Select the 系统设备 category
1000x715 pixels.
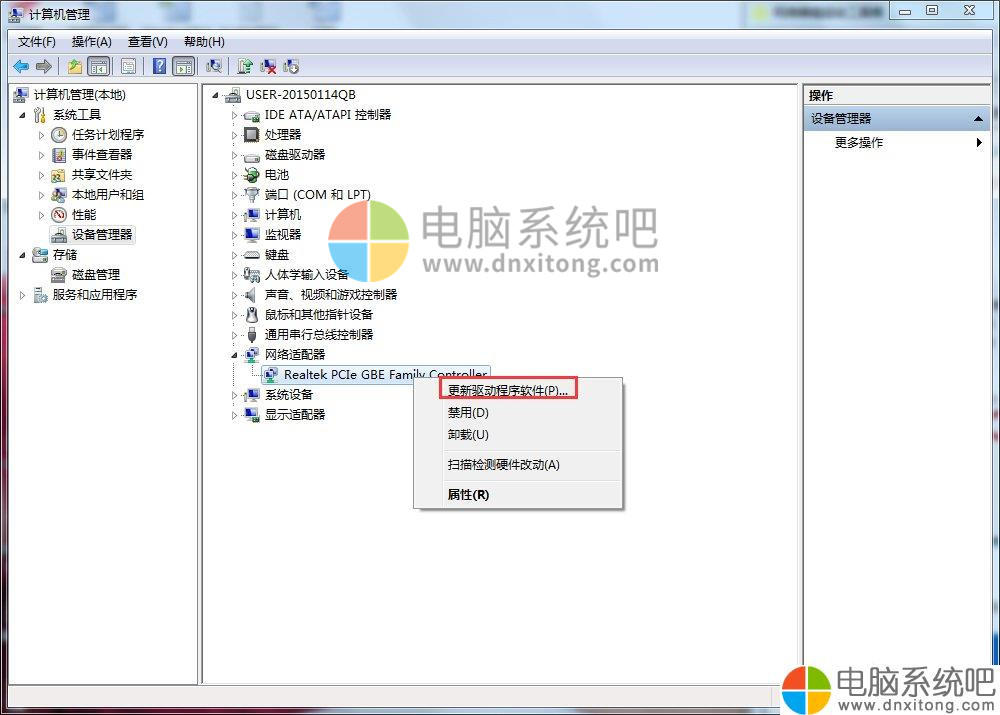point(289,395)
